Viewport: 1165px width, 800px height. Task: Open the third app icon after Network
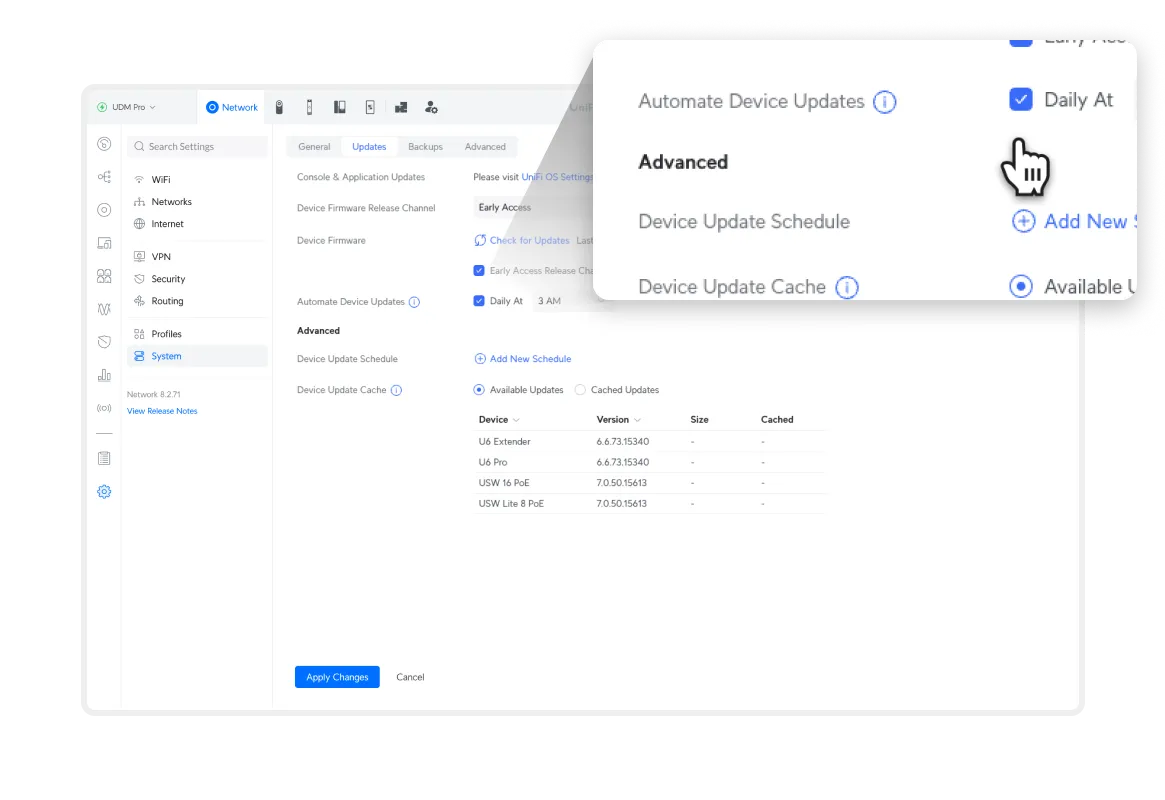[340, 108]
